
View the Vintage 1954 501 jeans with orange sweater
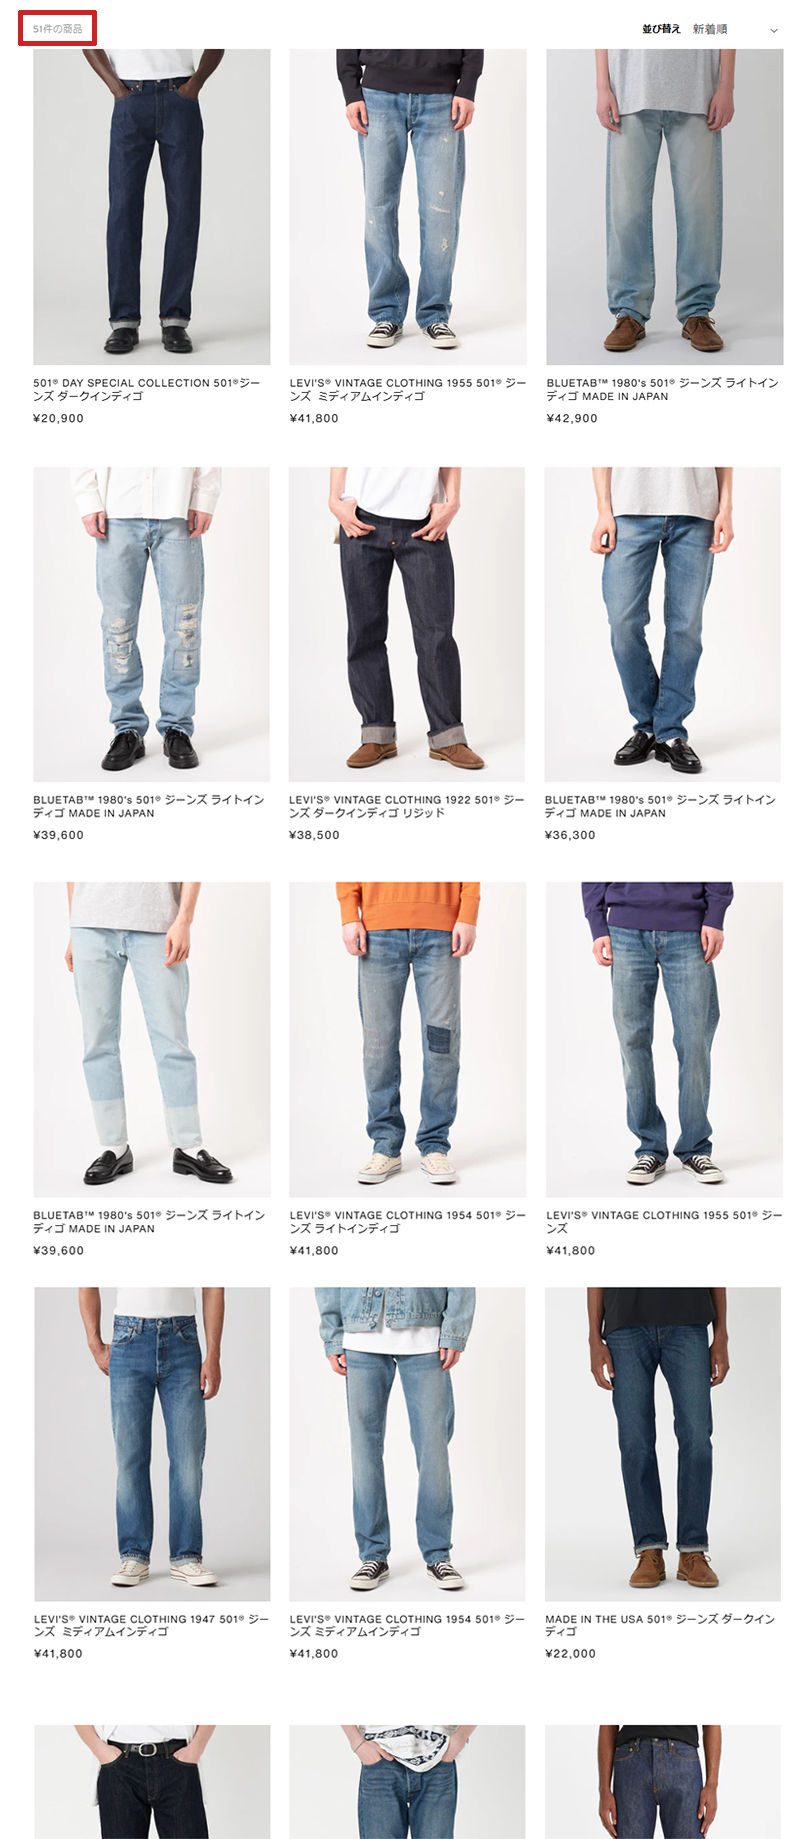407,1039
